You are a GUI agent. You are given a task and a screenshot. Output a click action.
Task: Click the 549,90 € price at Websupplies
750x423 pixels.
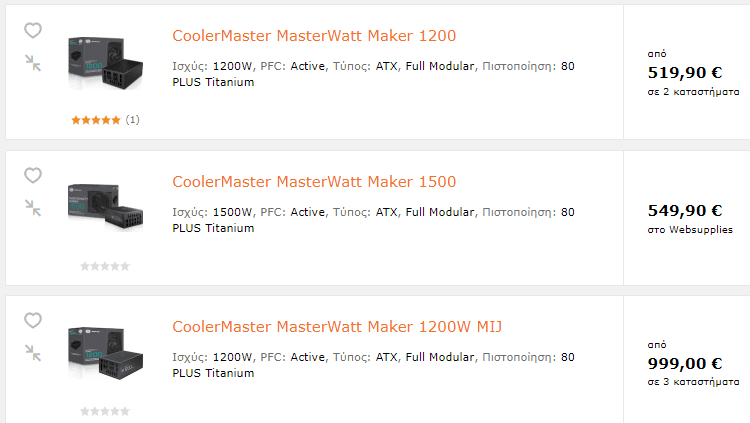[x=684, y=211]
